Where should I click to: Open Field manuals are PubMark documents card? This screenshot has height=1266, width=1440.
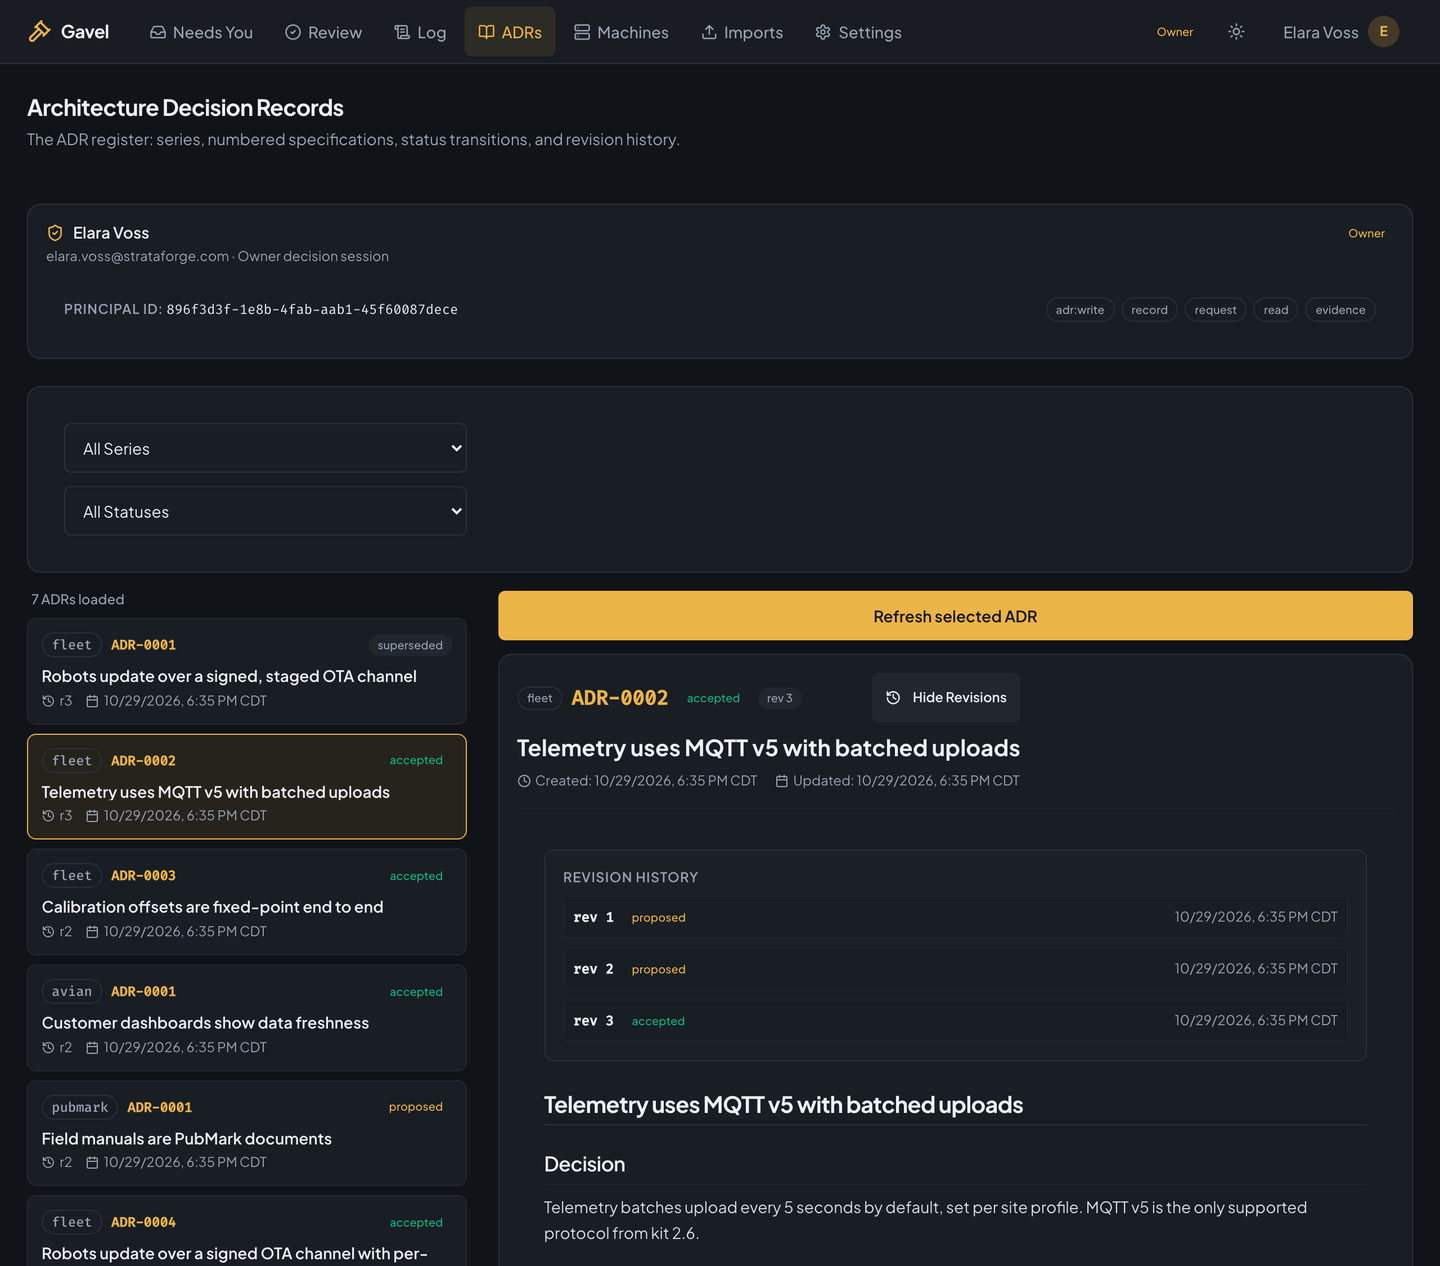tap(247, 1133)
